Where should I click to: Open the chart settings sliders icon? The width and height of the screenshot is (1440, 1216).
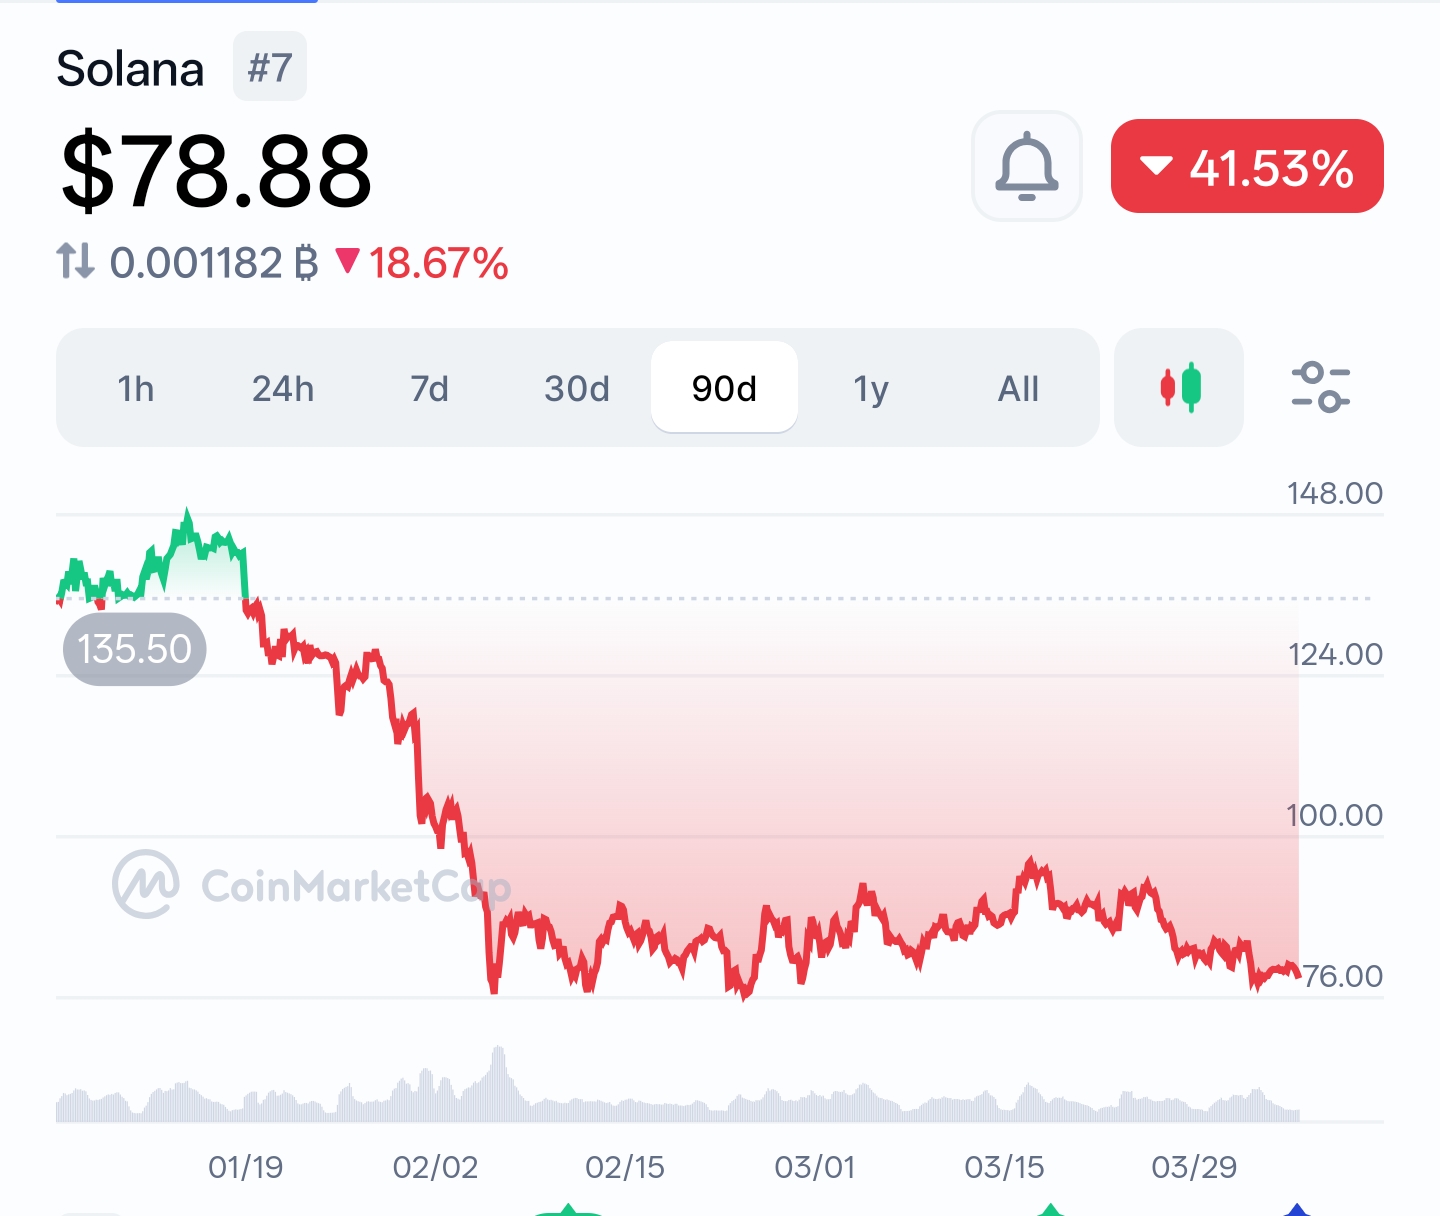(x=1320, y=387)
